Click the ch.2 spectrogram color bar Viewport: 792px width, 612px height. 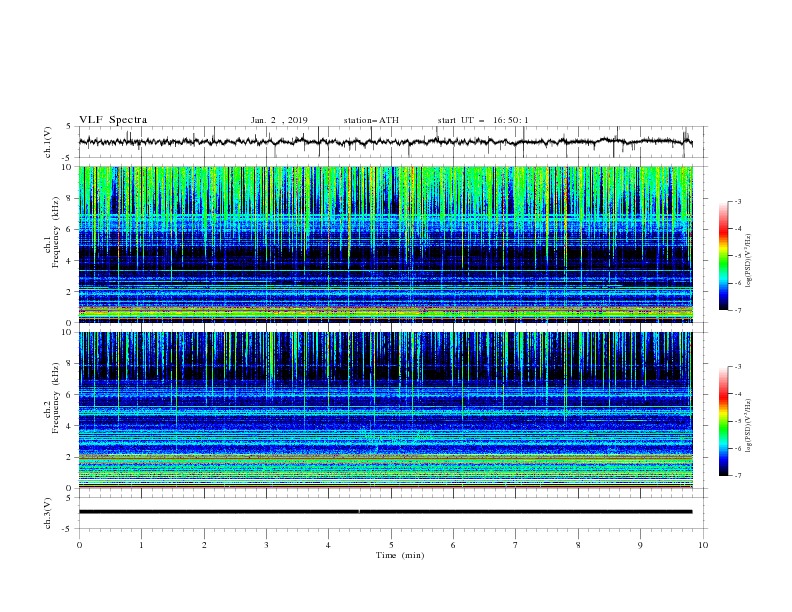click(x=724, y=421)
